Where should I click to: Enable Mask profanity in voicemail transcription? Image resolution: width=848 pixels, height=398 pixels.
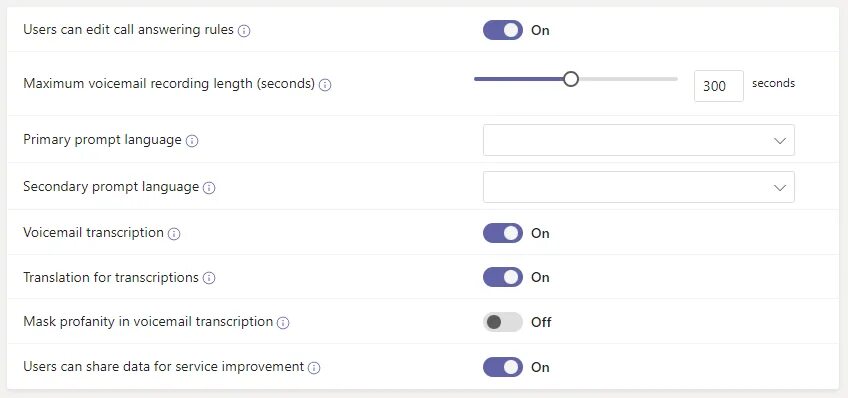coord(503,322)
